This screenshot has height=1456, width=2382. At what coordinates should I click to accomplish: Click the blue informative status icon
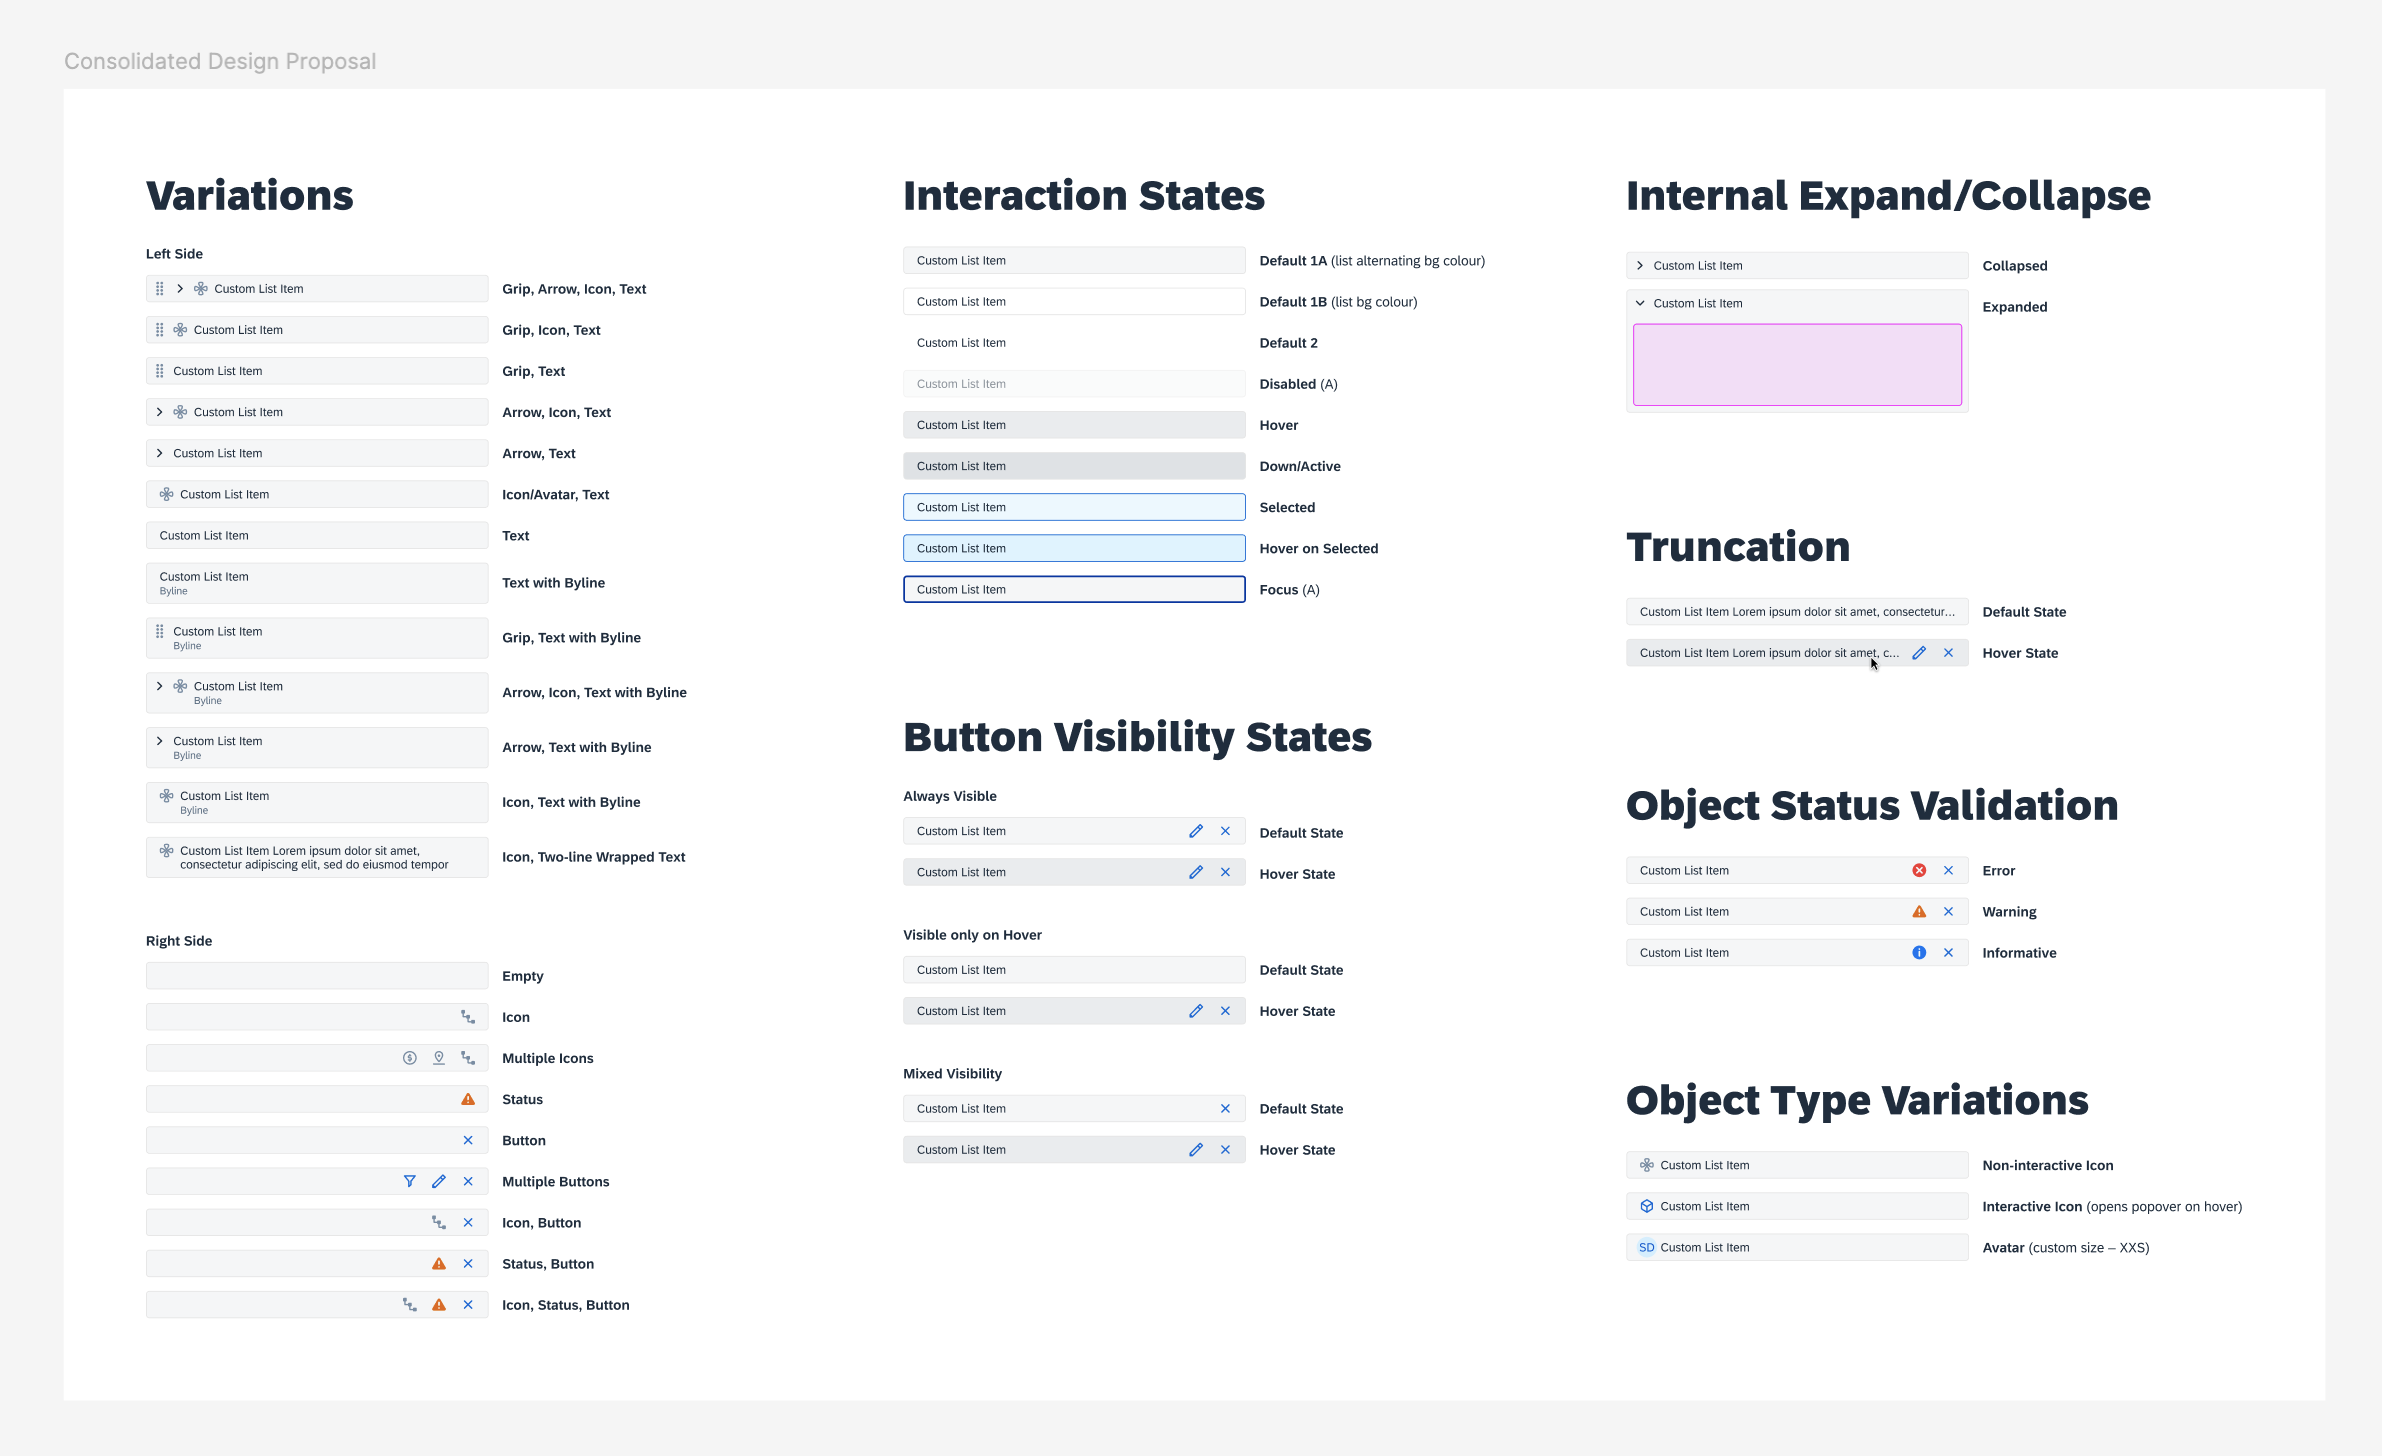point(1919,952)
